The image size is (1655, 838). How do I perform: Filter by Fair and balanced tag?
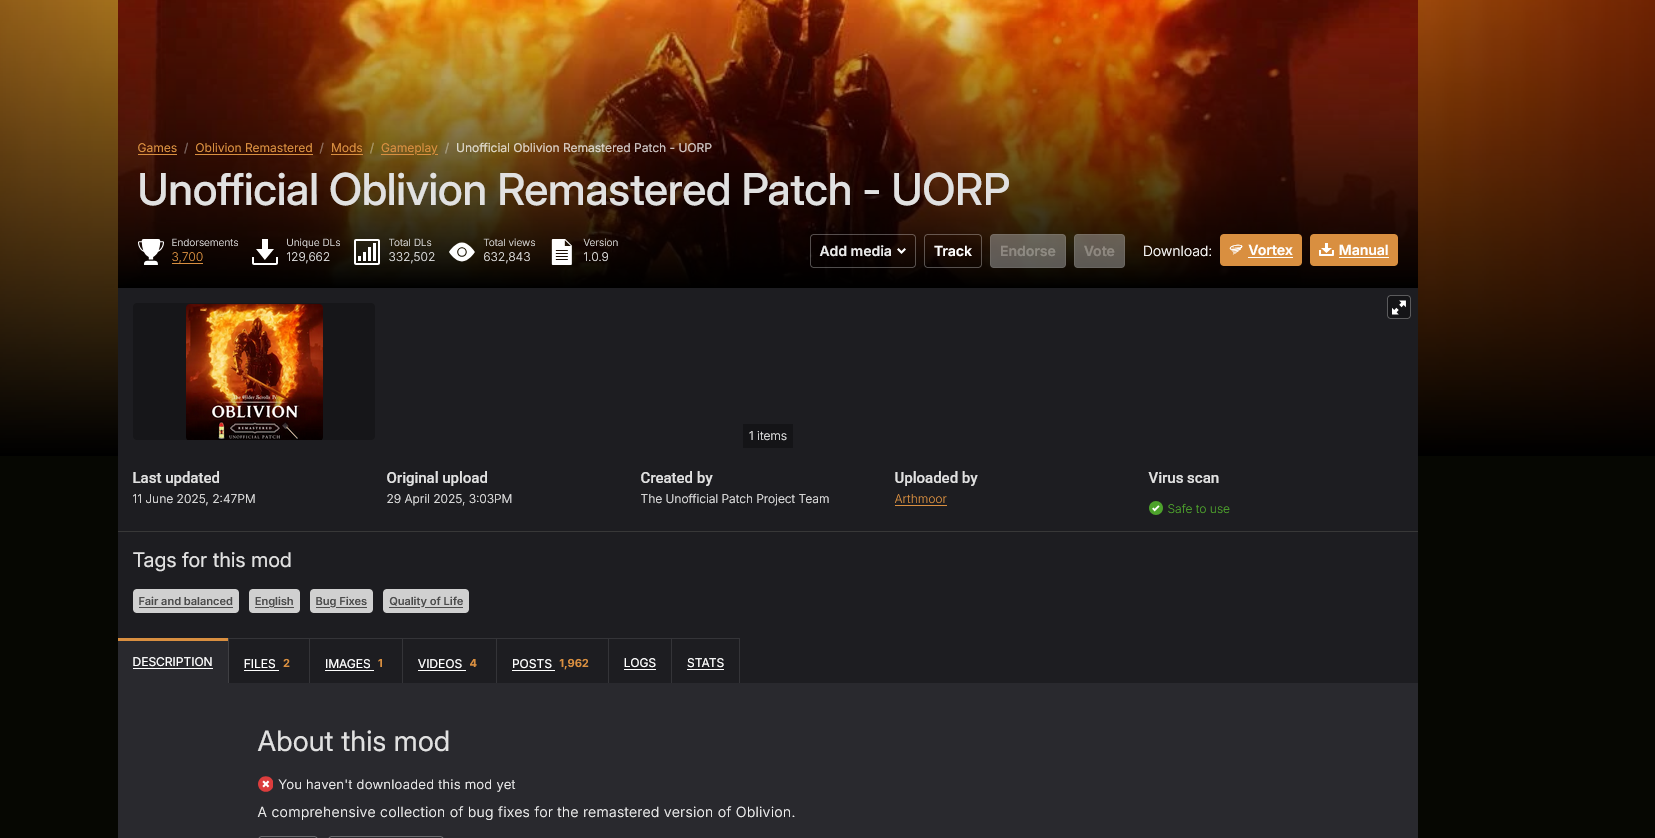tap(186, 601)
